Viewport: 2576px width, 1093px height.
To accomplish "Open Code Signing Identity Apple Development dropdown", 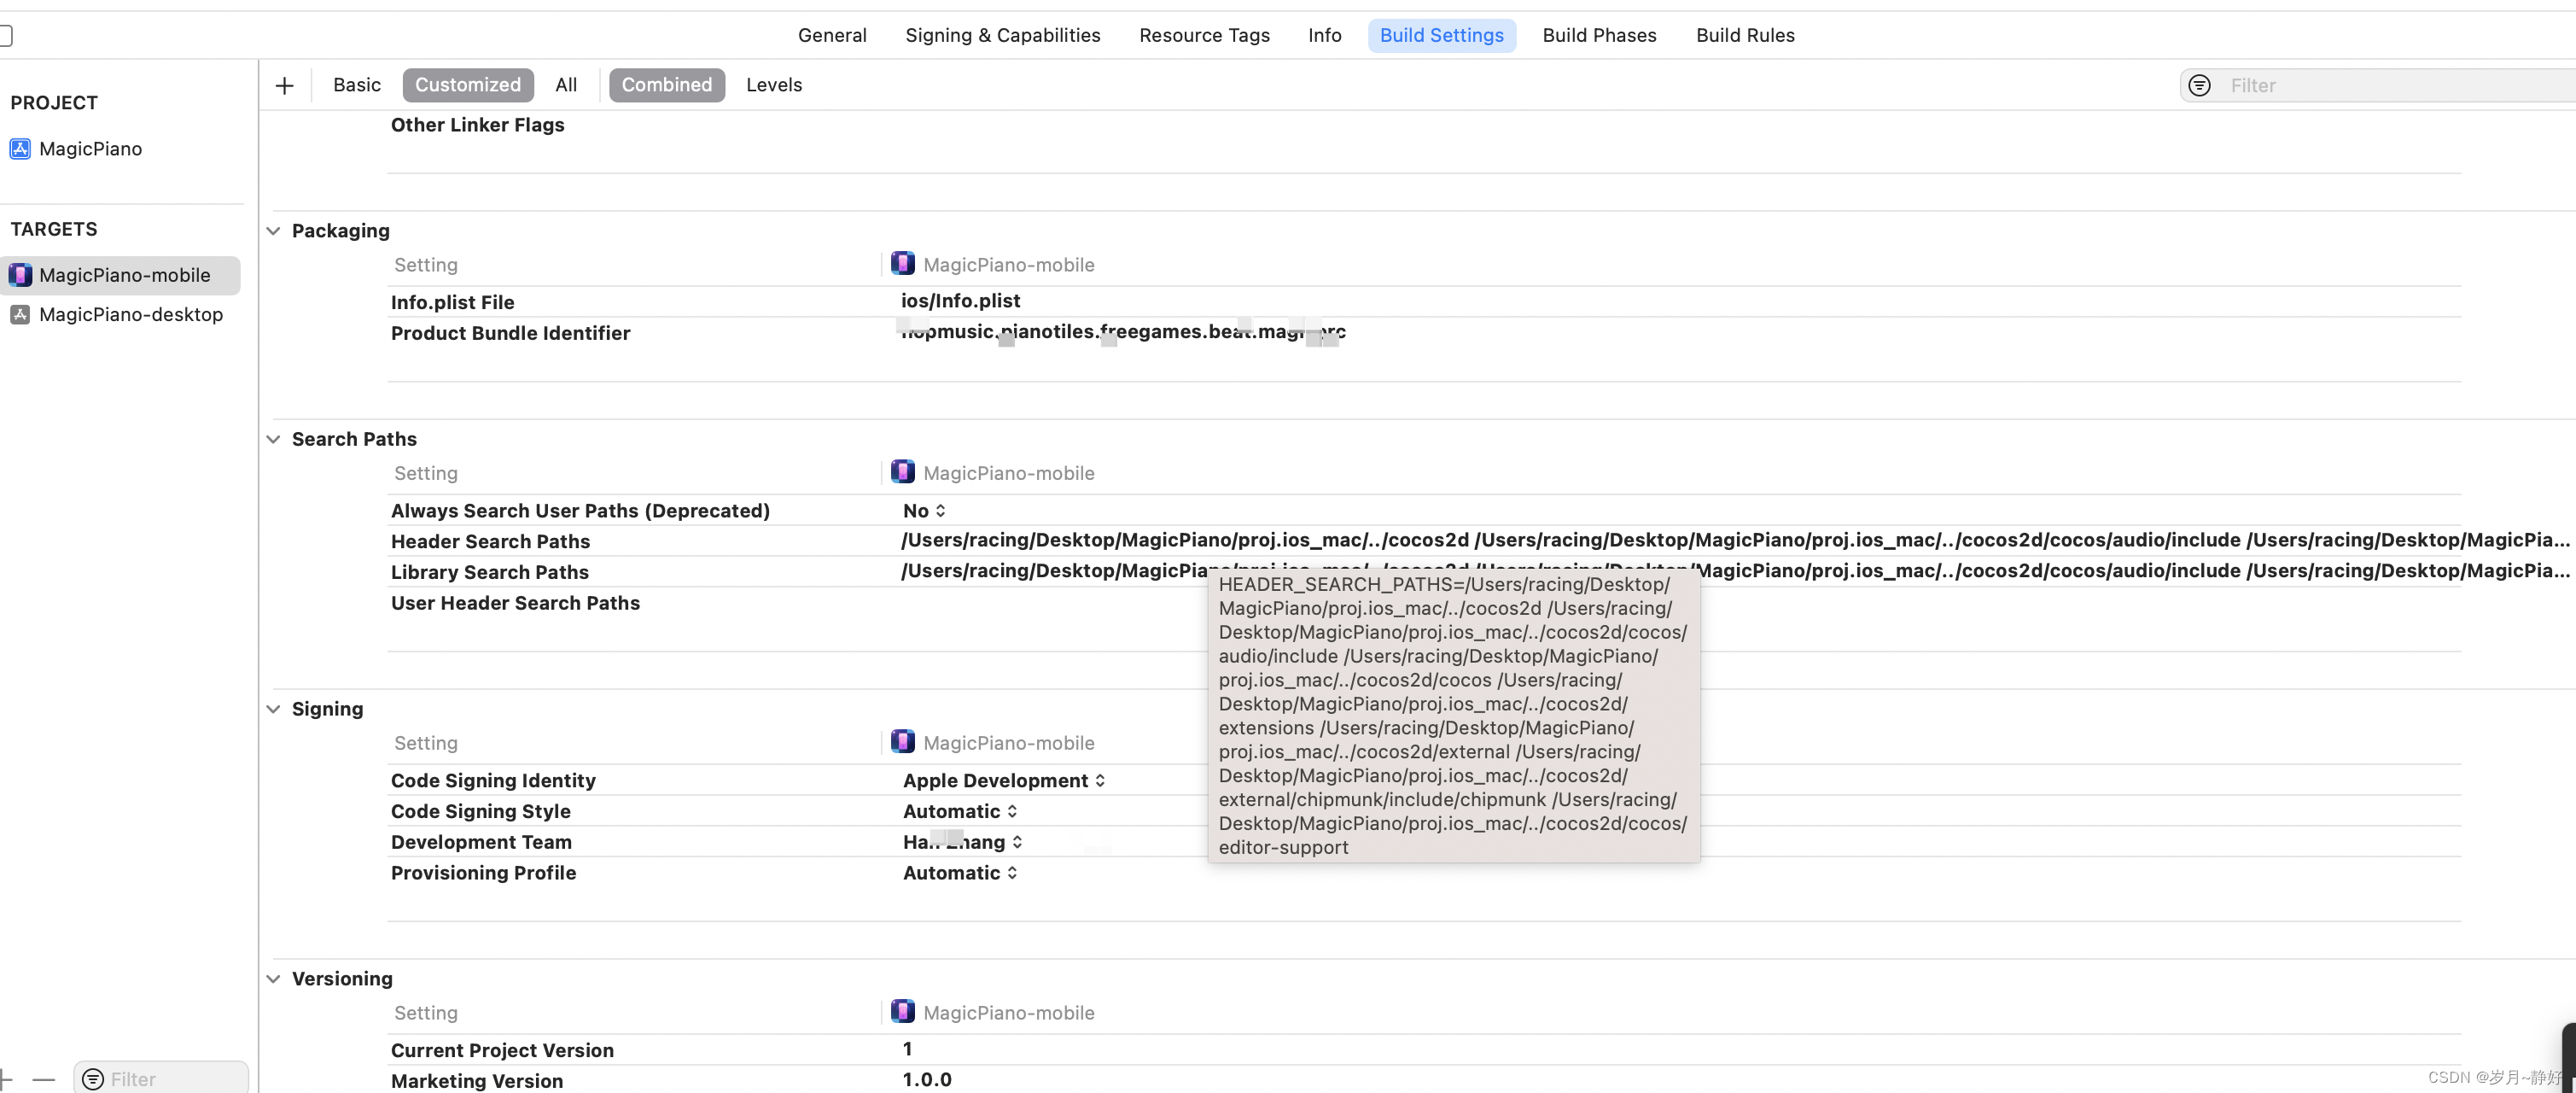I will point(1004,781).
